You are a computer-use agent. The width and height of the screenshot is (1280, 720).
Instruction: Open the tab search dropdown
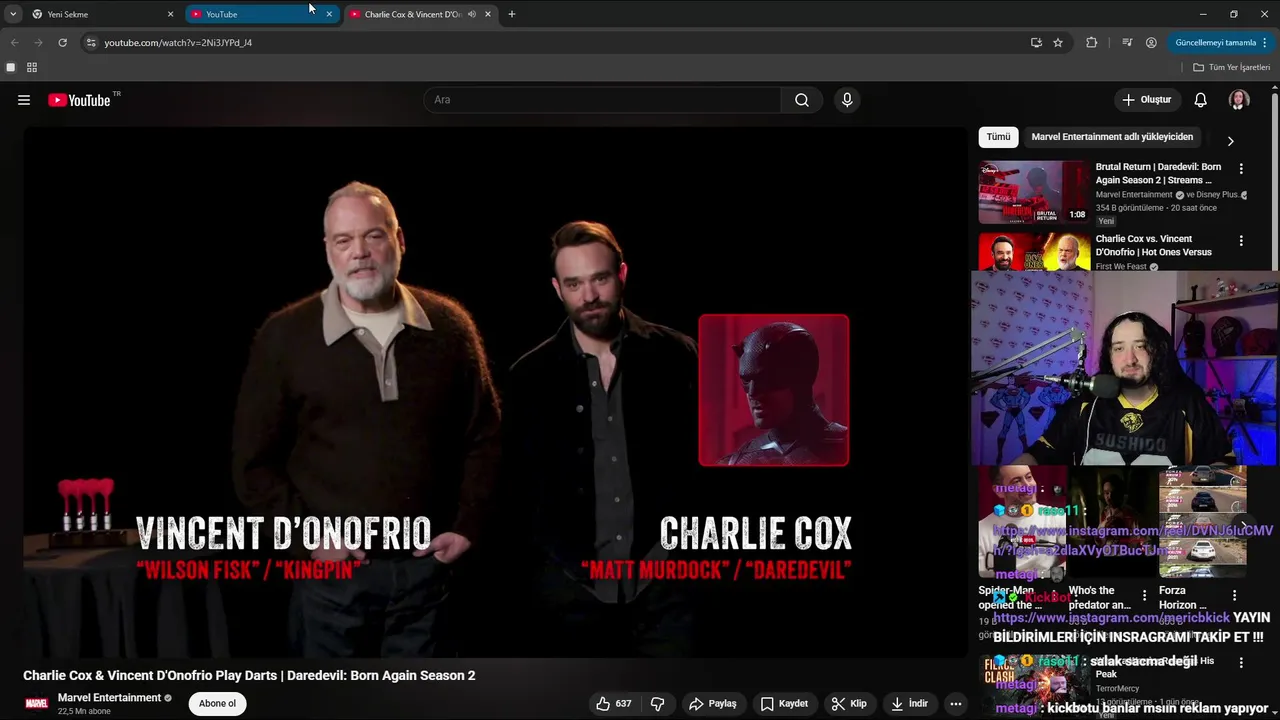[13, 14]
